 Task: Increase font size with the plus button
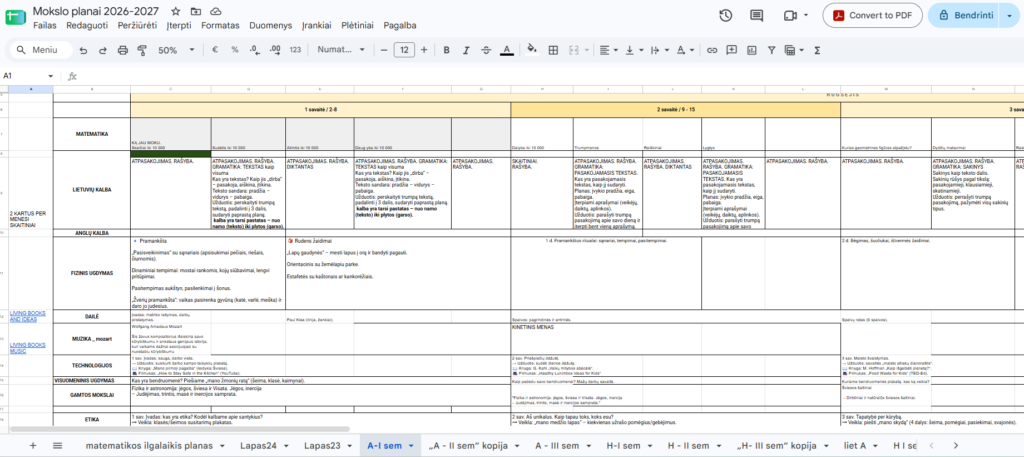pyautogui.click(x=424, y=50)
